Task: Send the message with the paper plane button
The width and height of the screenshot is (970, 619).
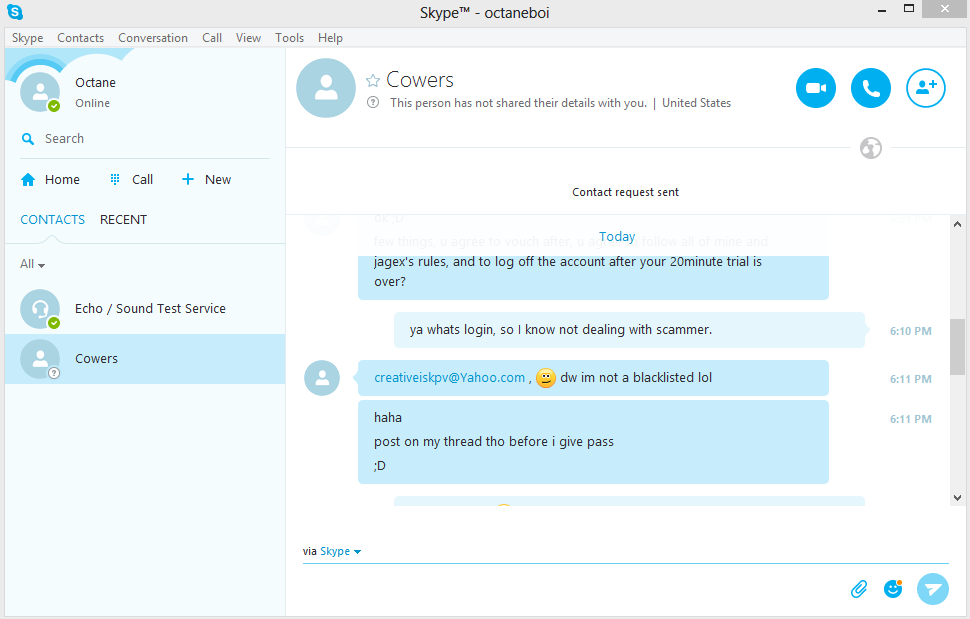Action: 932,589
